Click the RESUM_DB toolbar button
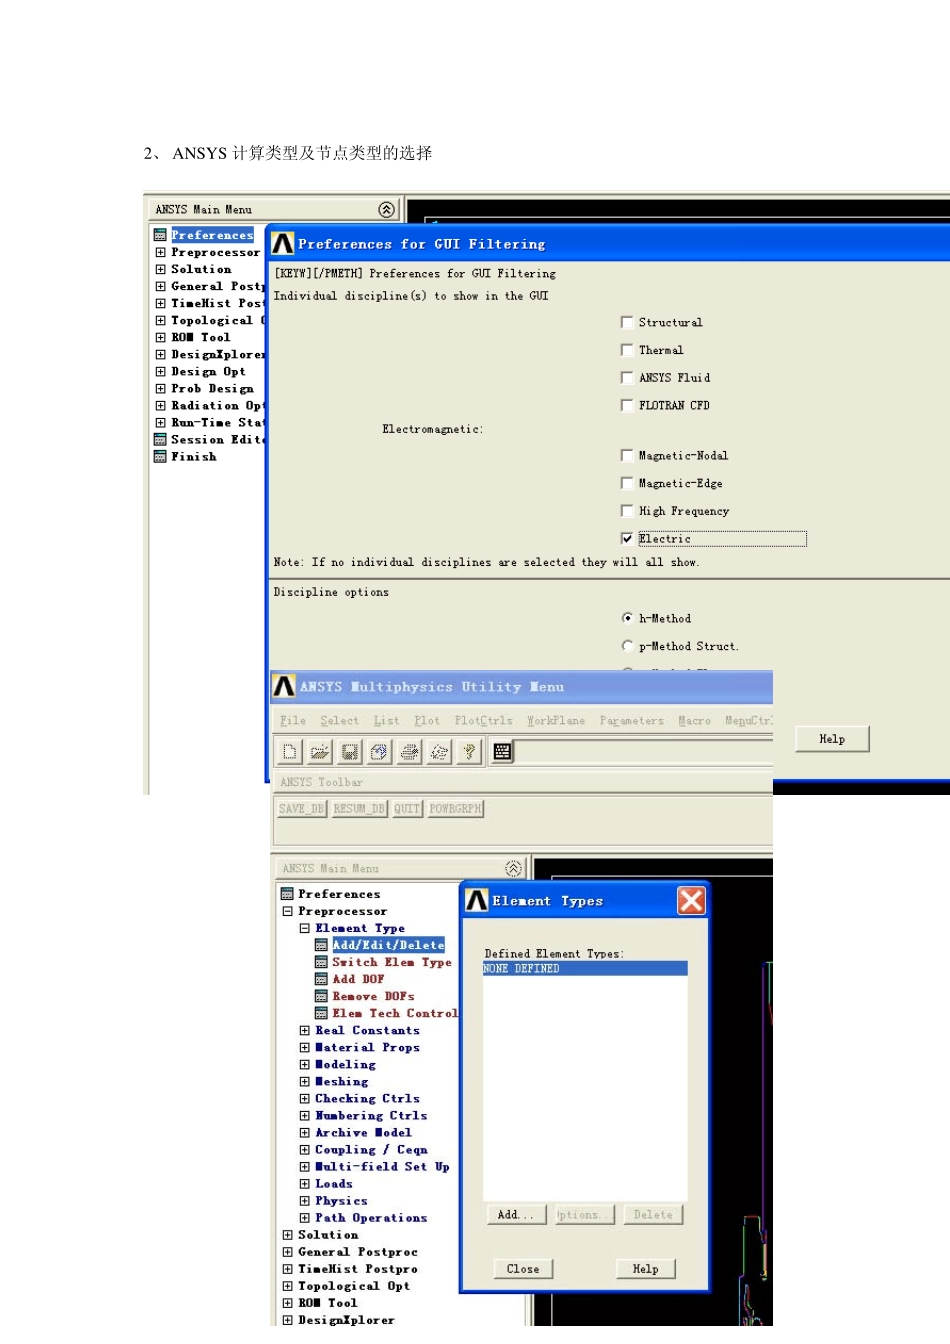Viewport: 950px width, 1344px height. click(x=359, y=808)
